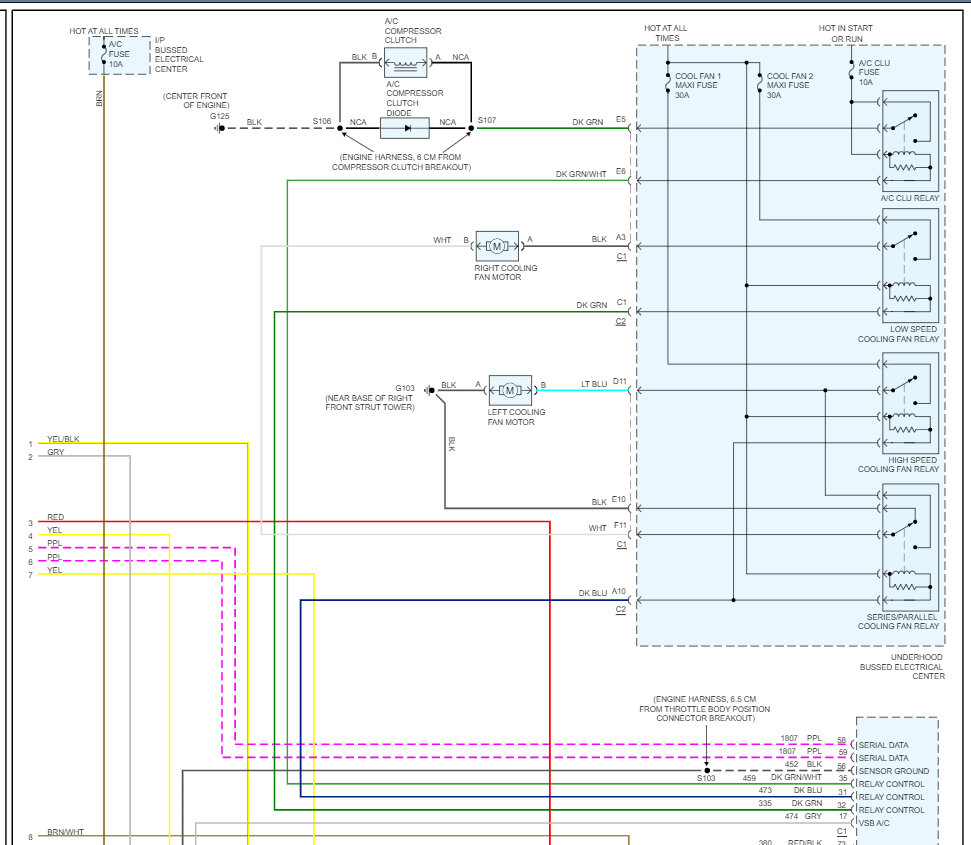Click the 474 GRY circuit label
This screenshot has width=971, height=845.
coord(803,816)
